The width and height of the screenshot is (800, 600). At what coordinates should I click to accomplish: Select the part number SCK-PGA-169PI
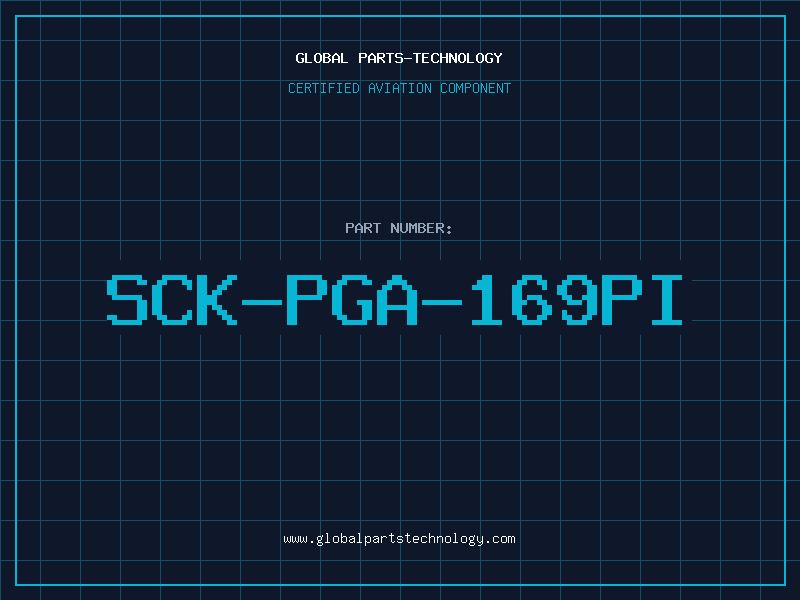coord(394,300)
